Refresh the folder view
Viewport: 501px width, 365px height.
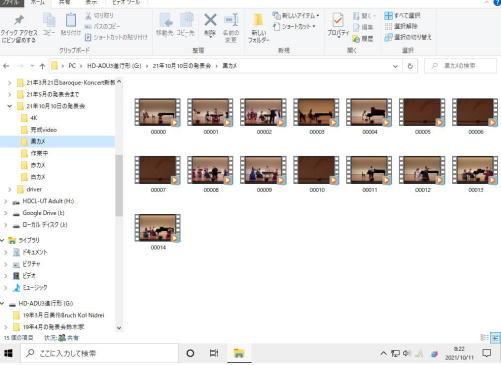[x=410, y=66]
